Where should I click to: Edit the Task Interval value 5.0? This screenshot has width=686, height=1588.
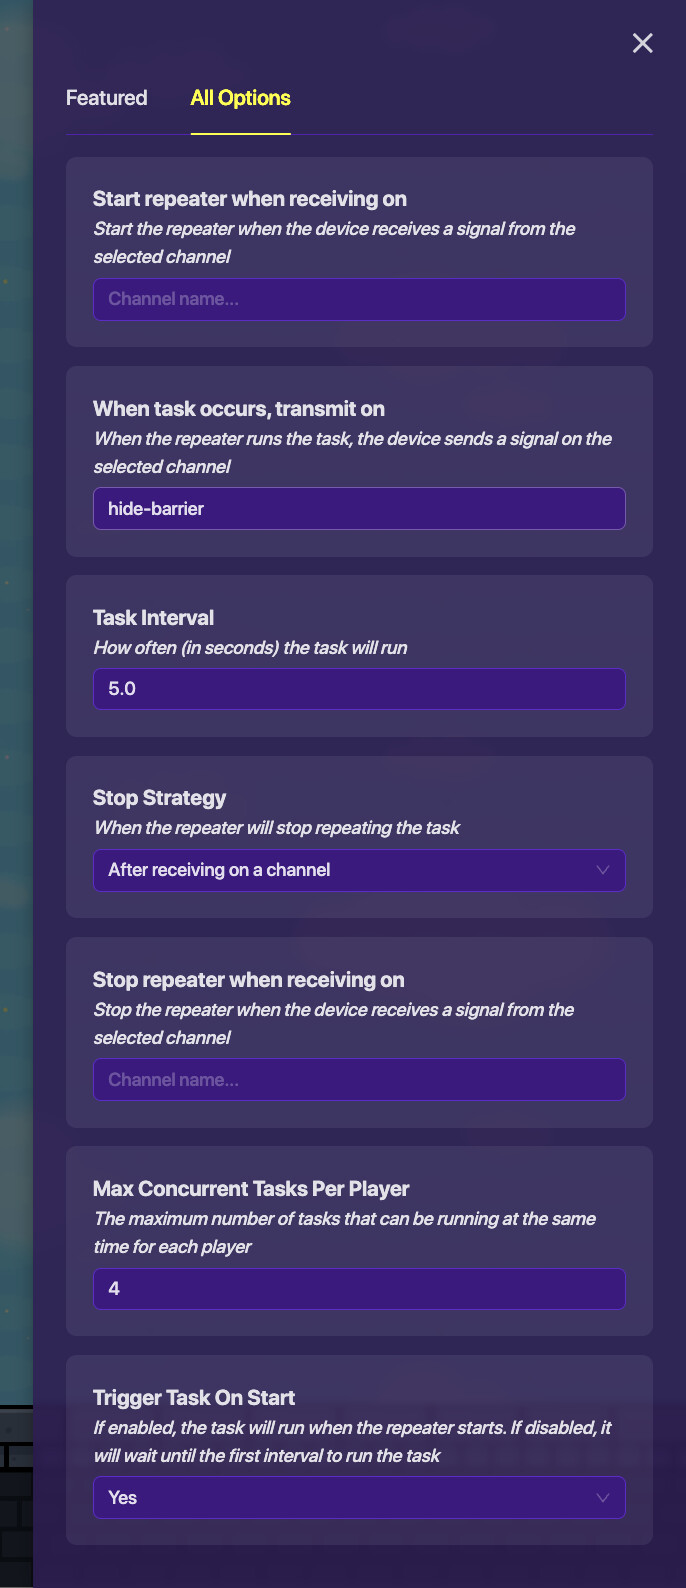pos(359,689)
